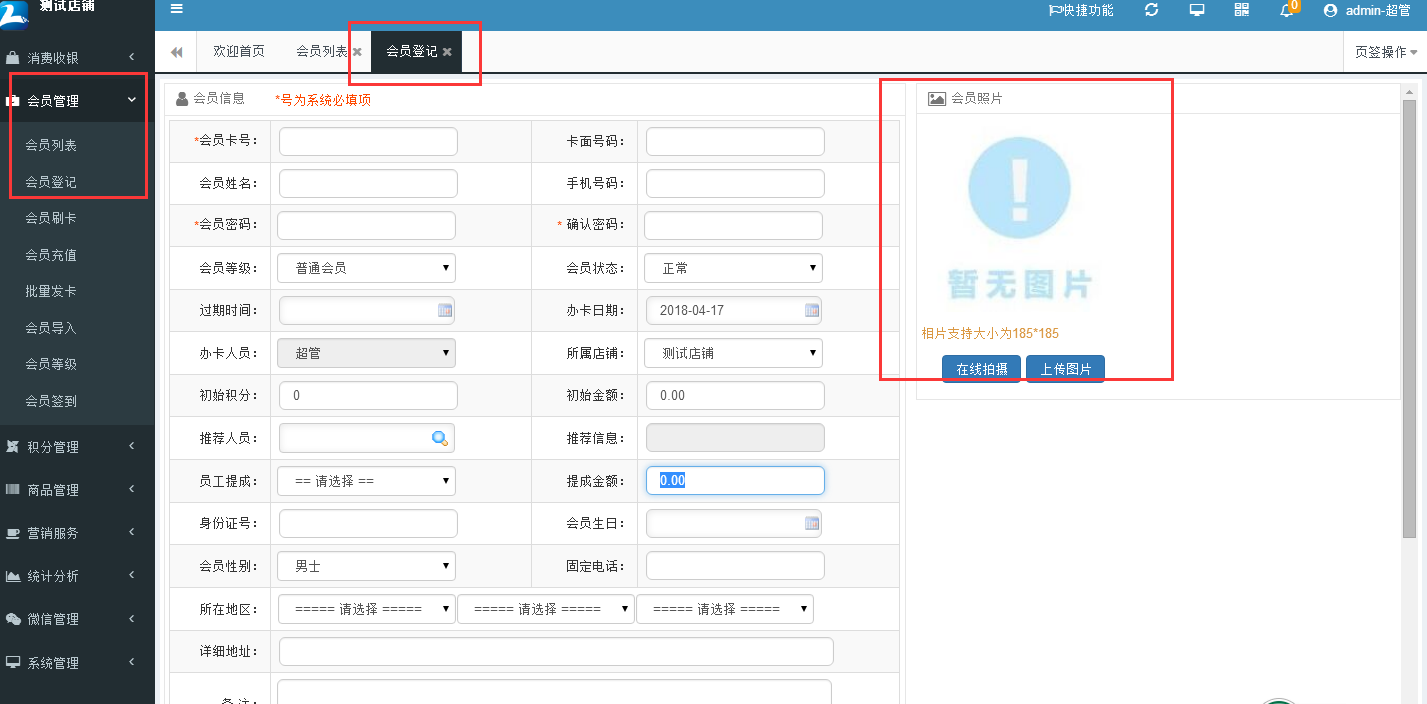Expand the 员工提成 selection dropdown
Screen dimensions: 1427x704
click(366, 480)
